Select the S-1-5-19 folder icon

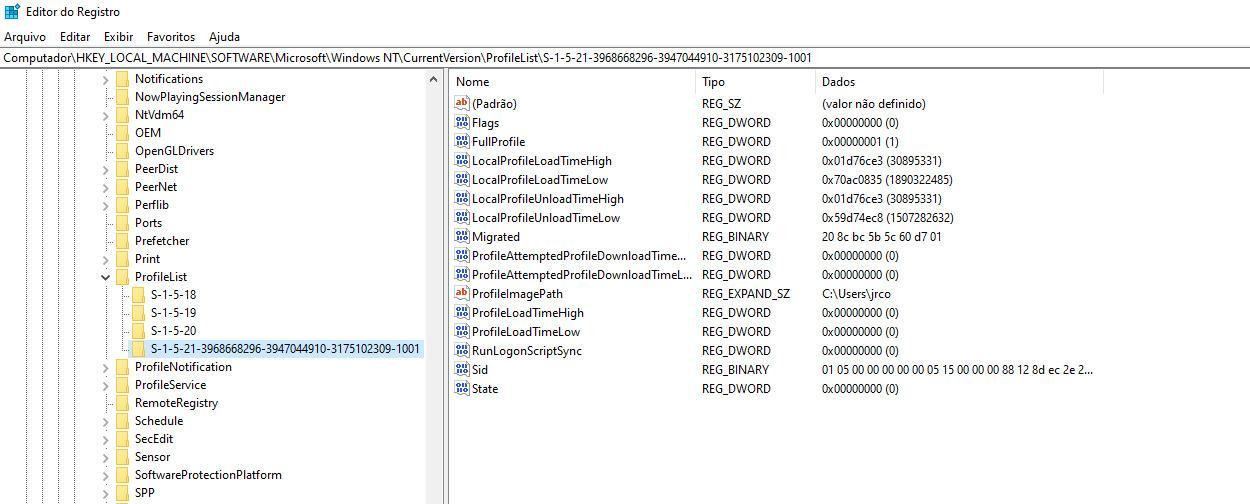click(x=138, y=313)
